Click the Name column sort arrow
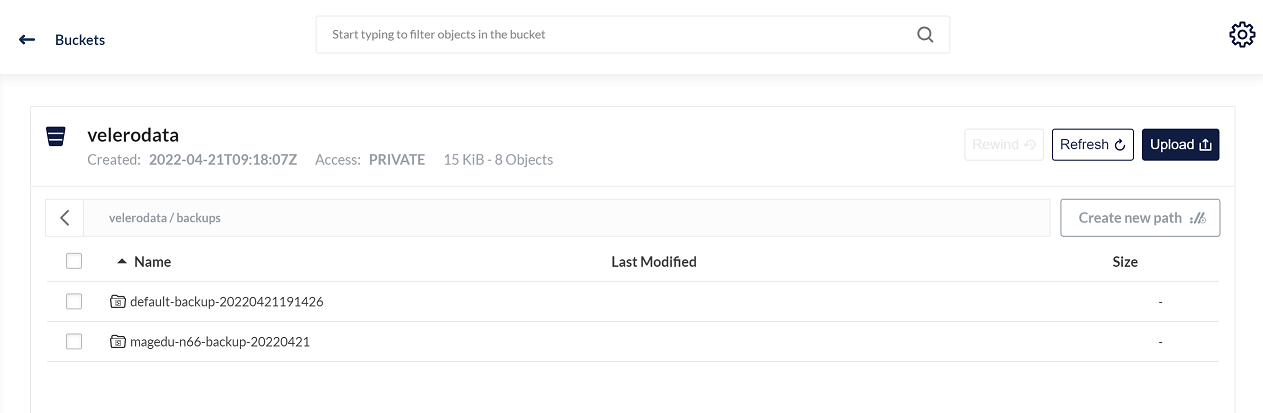 [122, 261]
